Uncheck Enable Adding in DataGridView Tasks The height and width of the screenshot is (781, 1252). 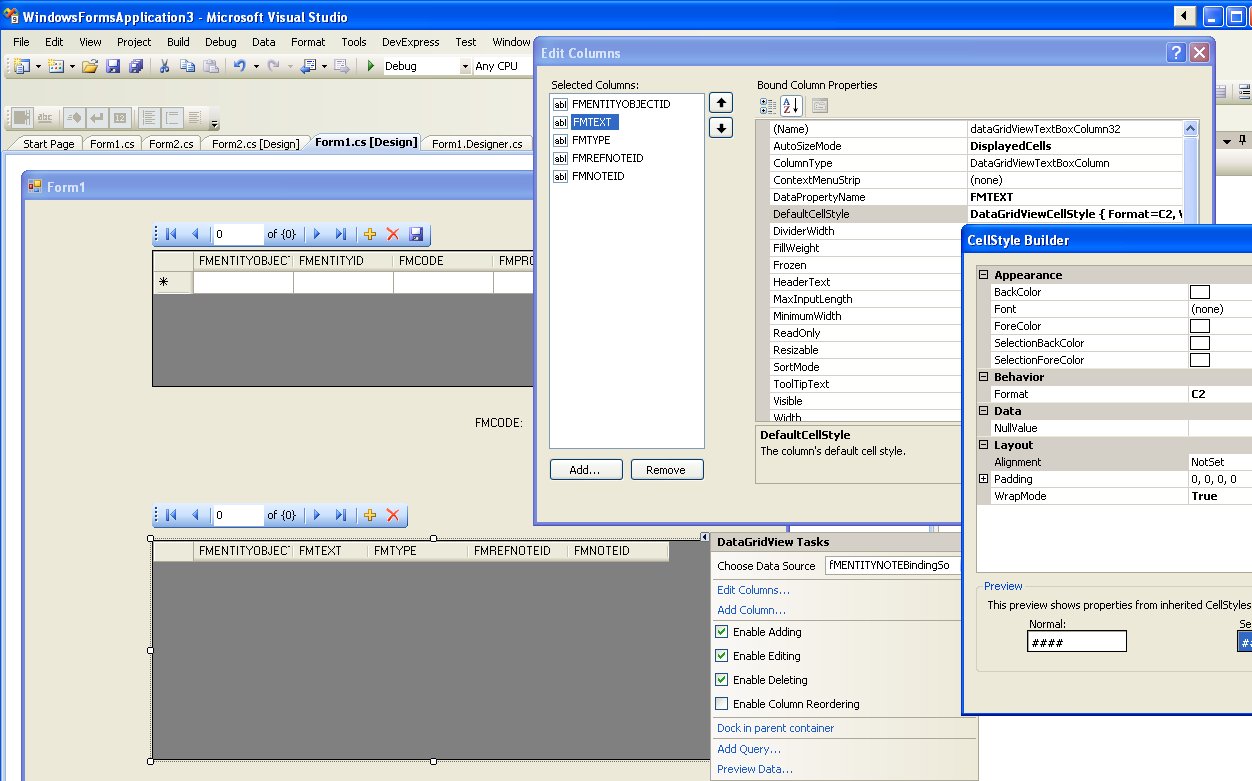721,631
